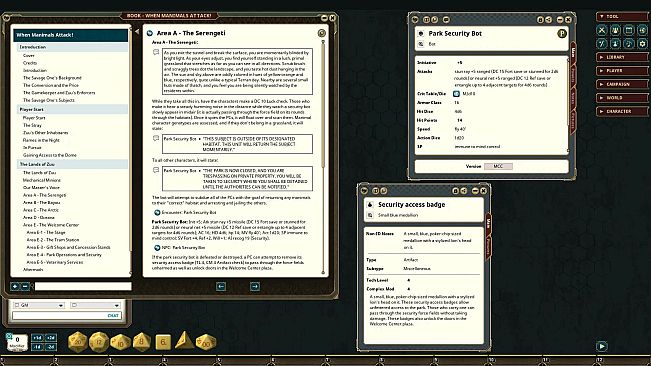This screenshot has width=651, height=366.
Task: Open the NPC: Park Security Bot link icon
Action: (157, 248)
